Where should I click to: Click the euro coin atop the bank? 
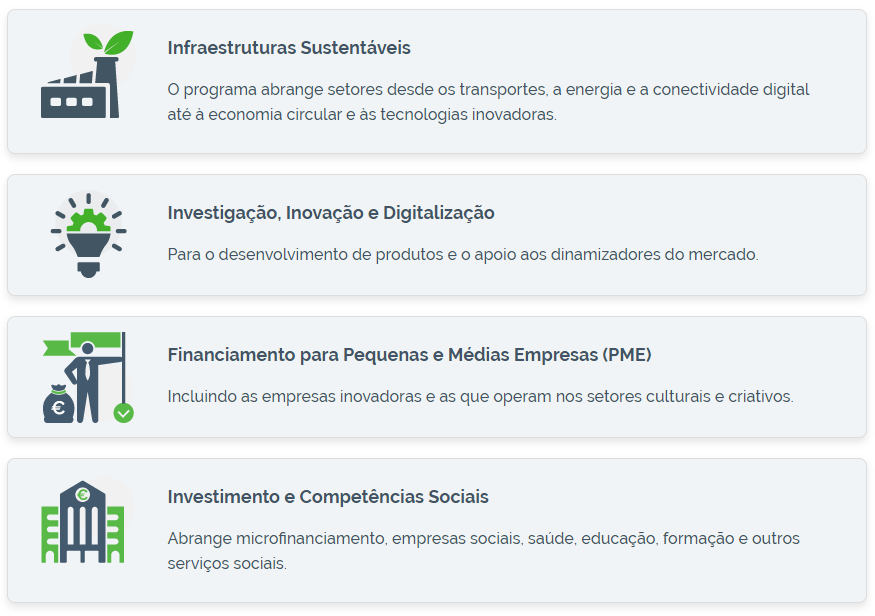click(x=83, y=493)
